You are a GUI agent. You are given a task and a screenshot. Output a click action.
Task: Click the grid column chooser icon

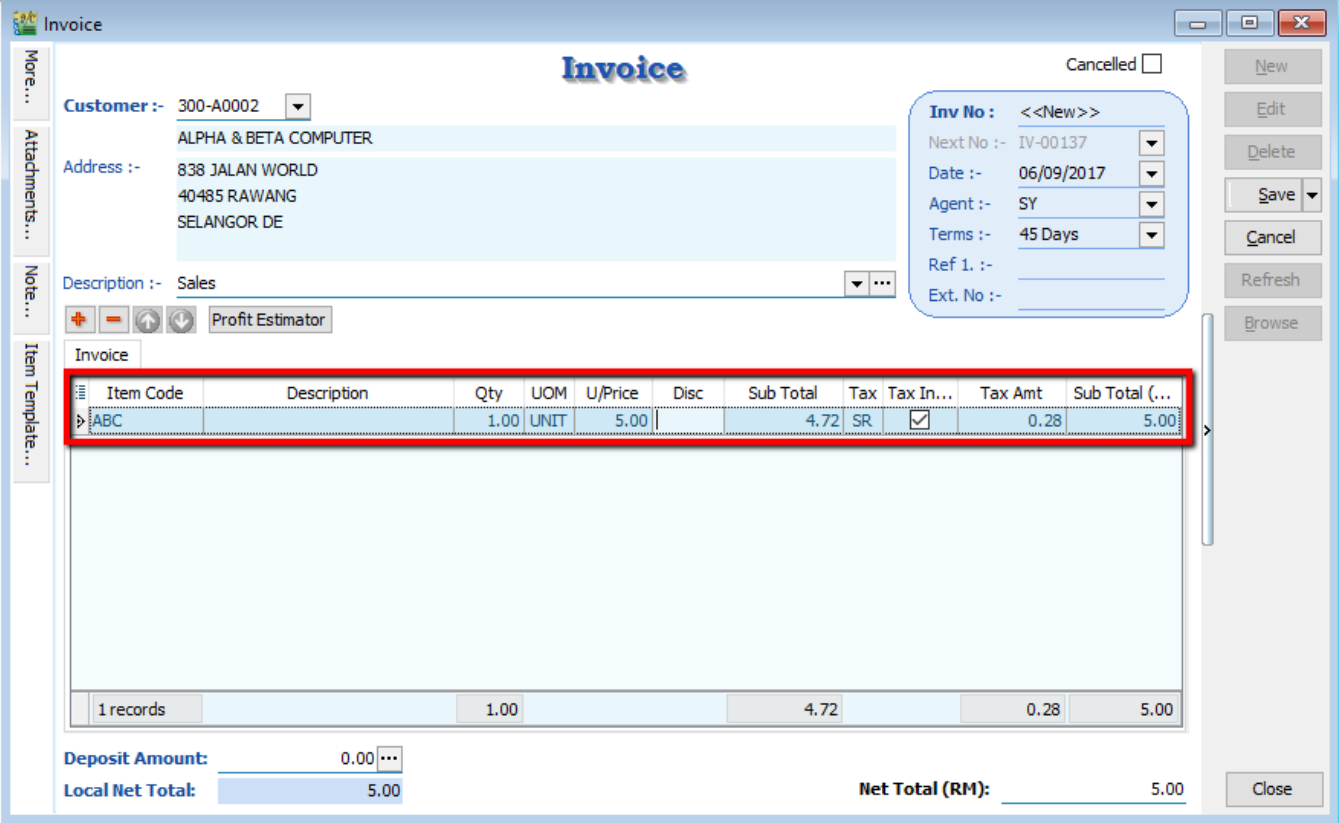click(x=81, y=393)
